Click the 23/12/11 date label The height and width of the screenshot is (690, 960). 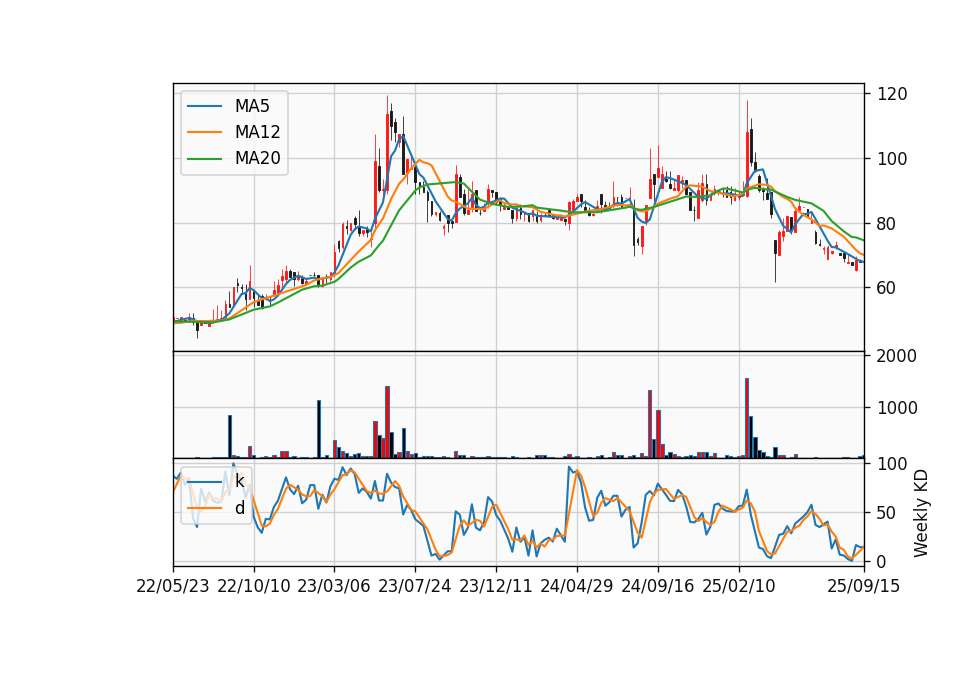pos(495,586)
